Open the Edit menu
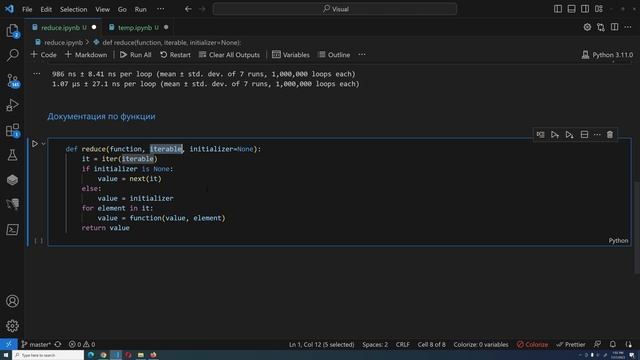 coord(46,9)
